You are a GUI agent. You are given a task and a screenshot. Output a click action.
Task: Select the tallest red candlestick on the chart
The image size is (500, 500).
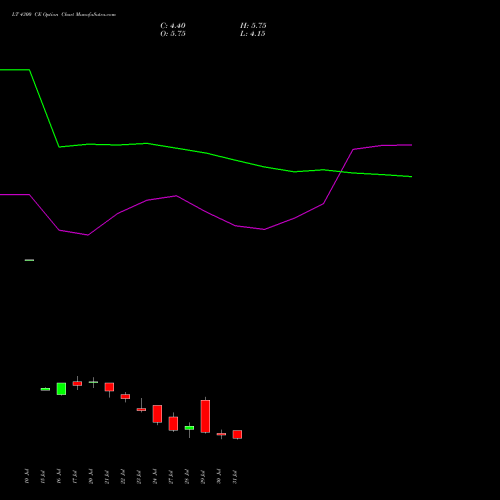pyautogui.click(x=205, y=416)
